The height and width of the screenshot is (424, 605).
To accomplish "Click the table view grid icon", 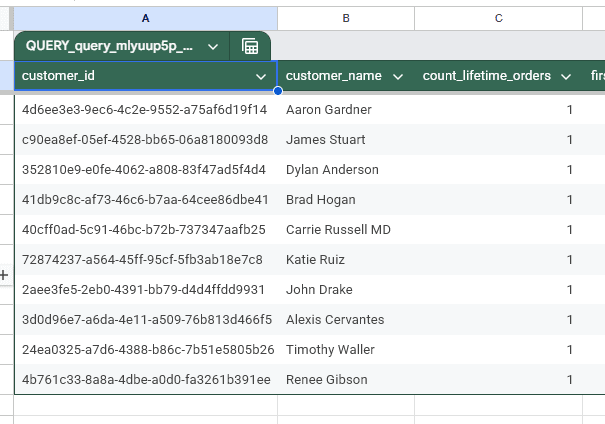I will pos(250,46).
